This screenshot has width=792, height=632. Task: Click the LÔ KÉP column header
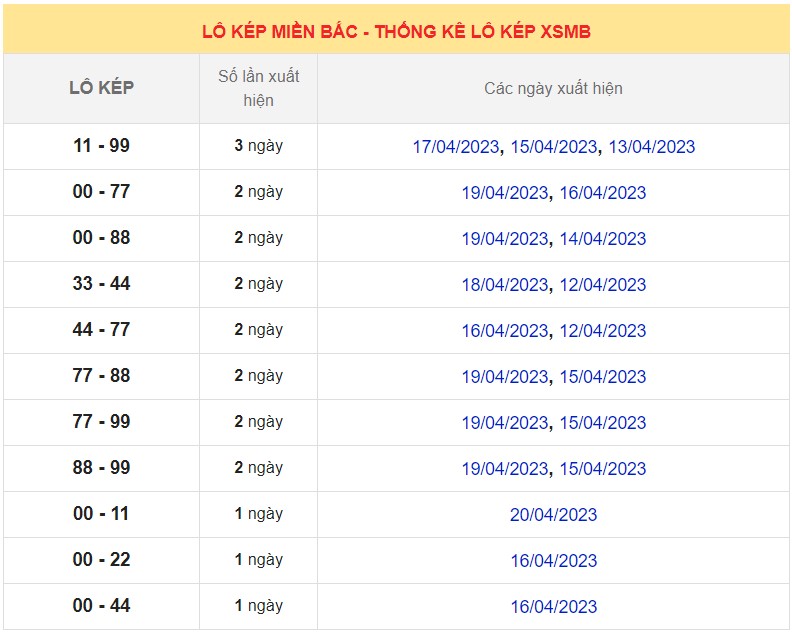[x=101, y=88]
